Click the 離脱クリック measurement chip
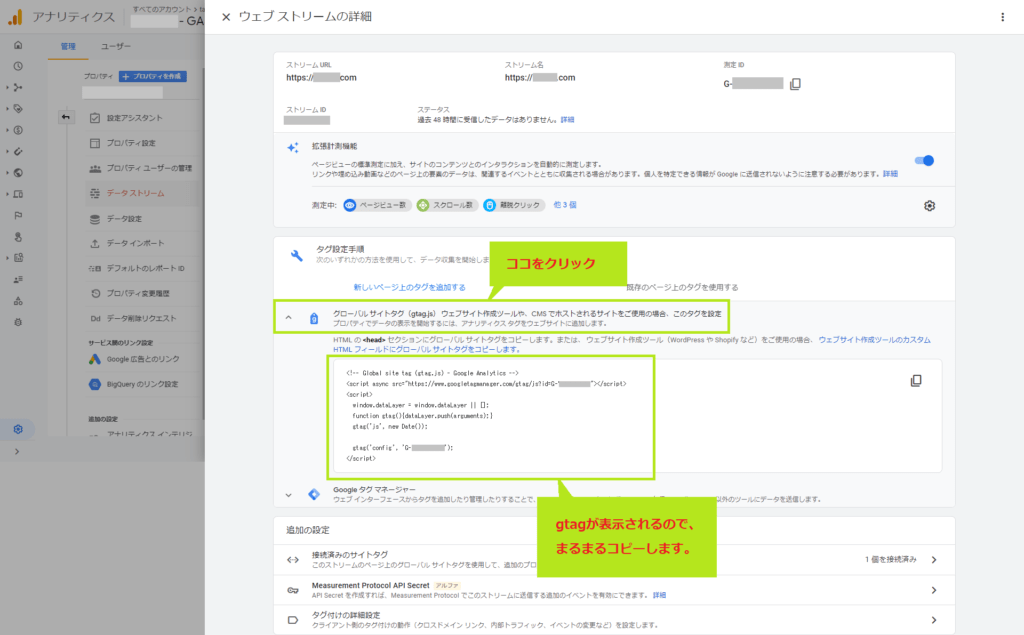The height and width of the screenshot is (635, 1024). (514, 205)
